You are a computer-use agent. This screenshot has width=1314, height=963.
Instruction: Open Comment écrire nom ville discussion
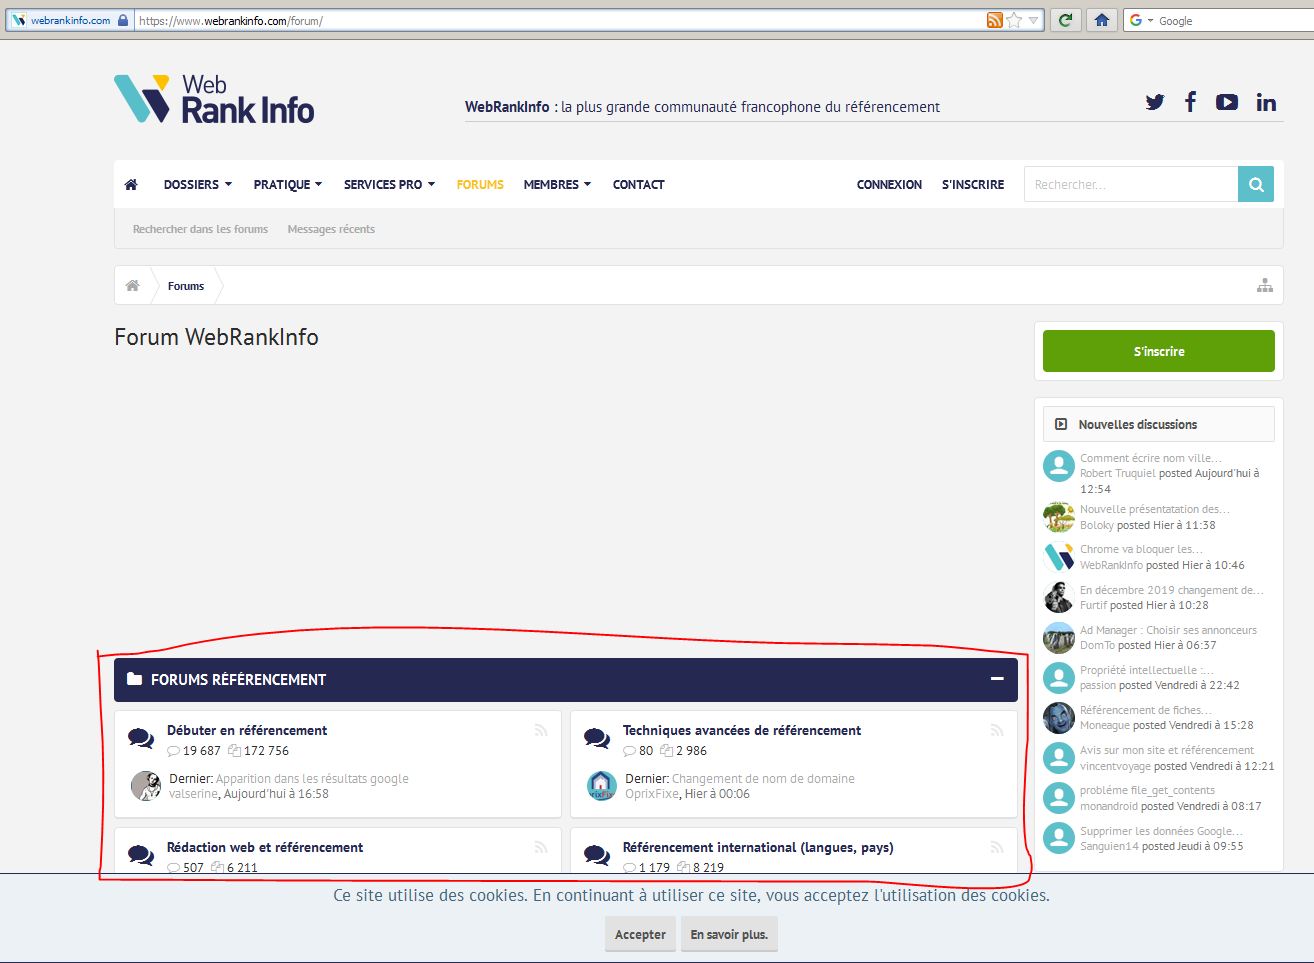coord(1150,458)
